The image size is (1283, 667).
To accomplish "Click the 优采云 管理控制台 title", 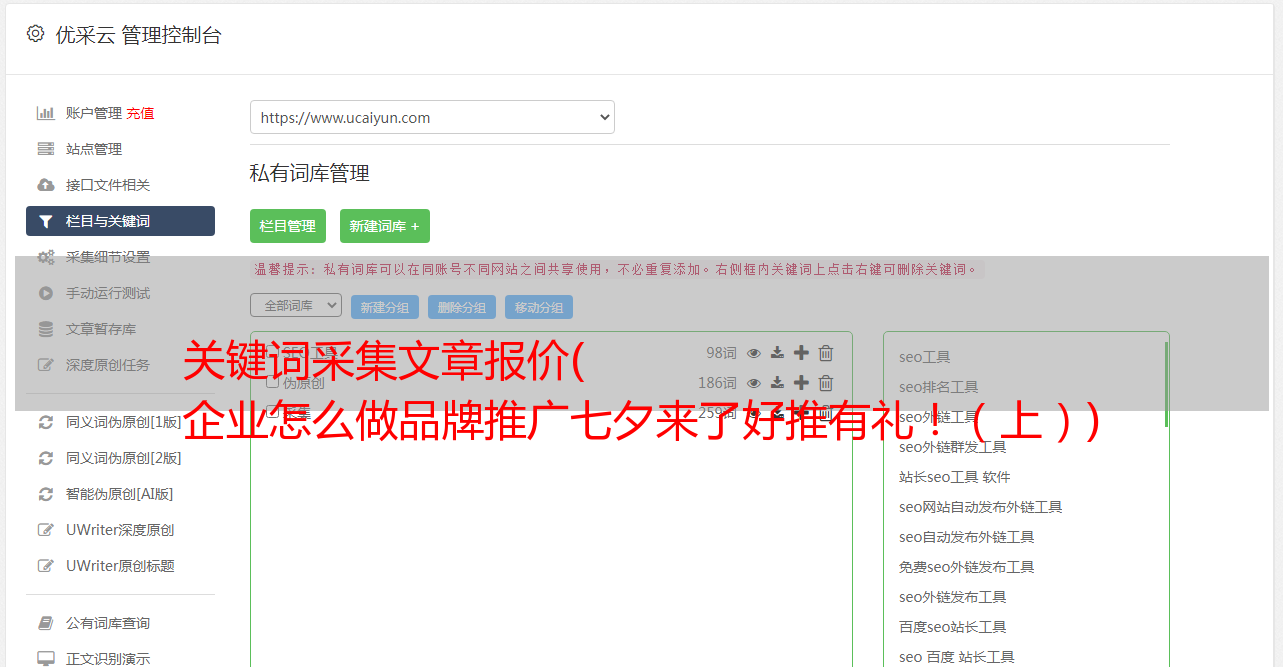I will [x=138, y=35].
